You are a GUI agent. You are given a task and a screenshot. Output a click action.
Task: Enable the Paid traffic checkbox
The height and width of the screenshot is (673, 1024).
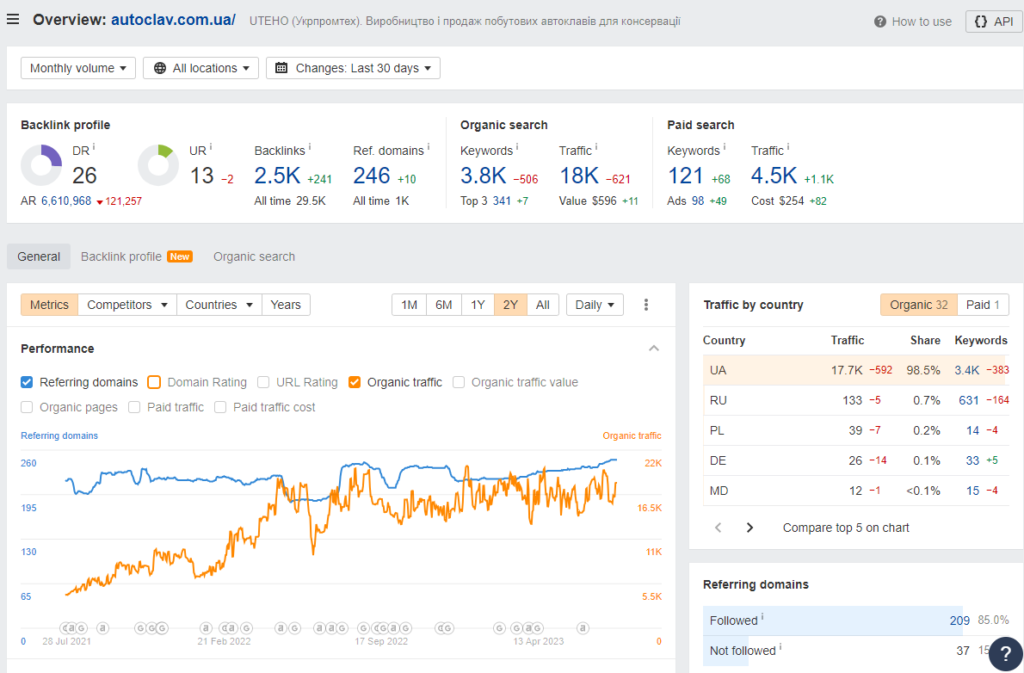click(x=134, y=407)
